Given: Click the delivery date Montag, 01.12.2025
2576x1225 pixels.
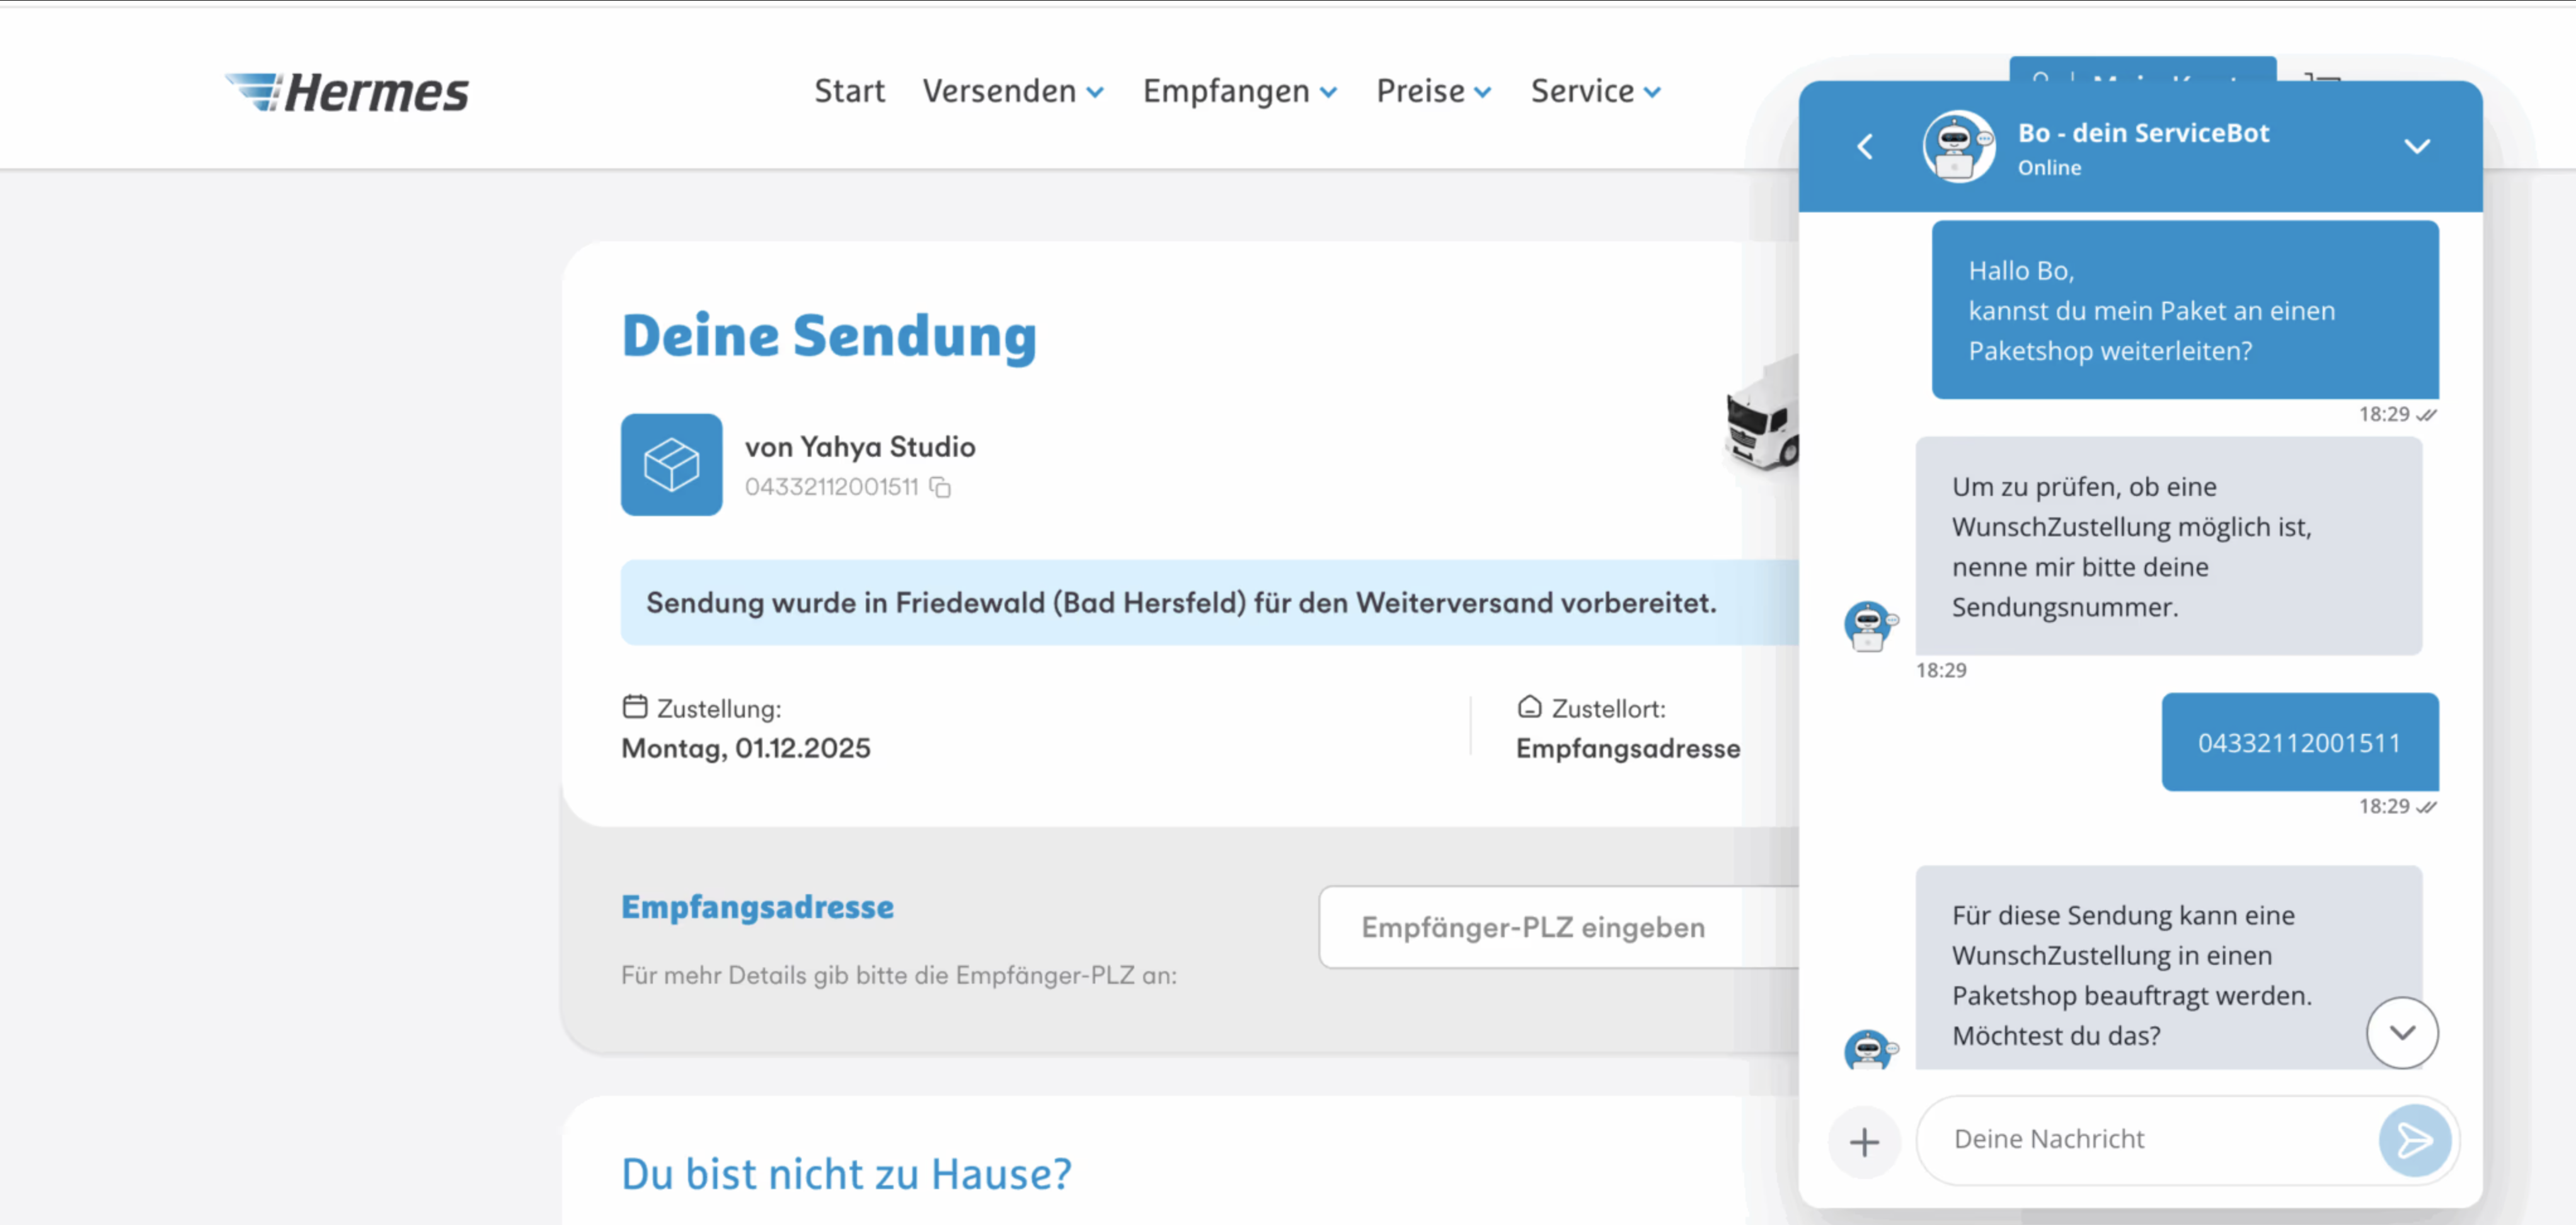Looking at the screenshot, I should 746,748.
